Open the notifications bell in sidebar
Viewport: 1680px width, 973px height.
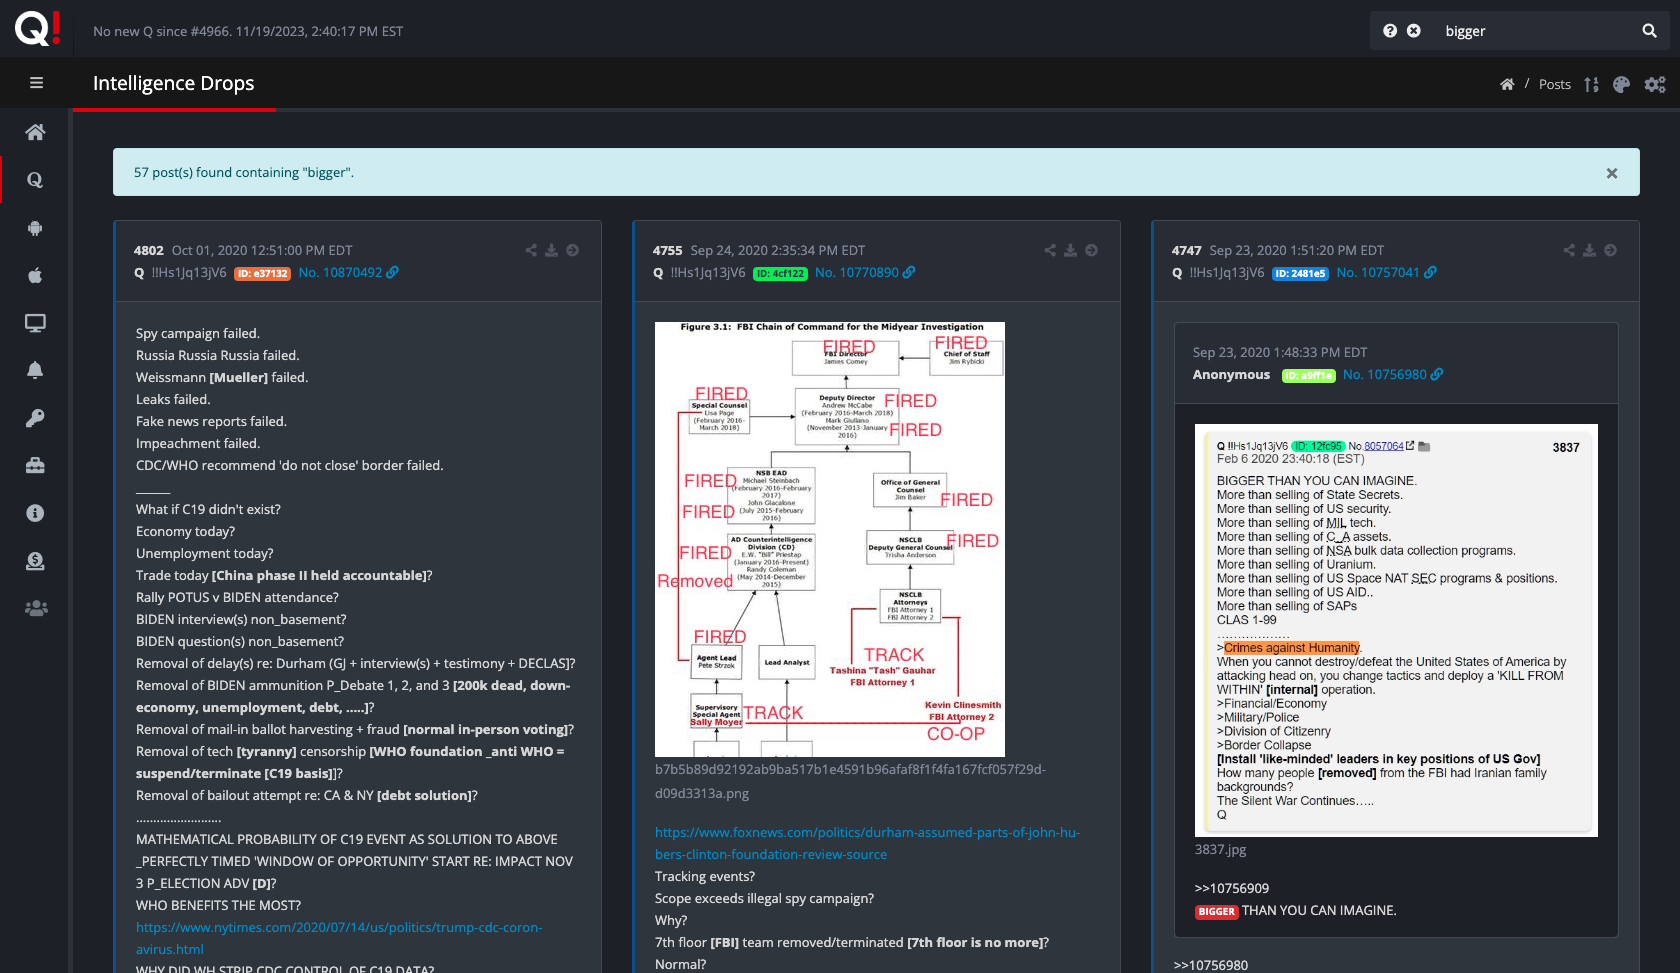pyautogui.click(x=35, y=370)
